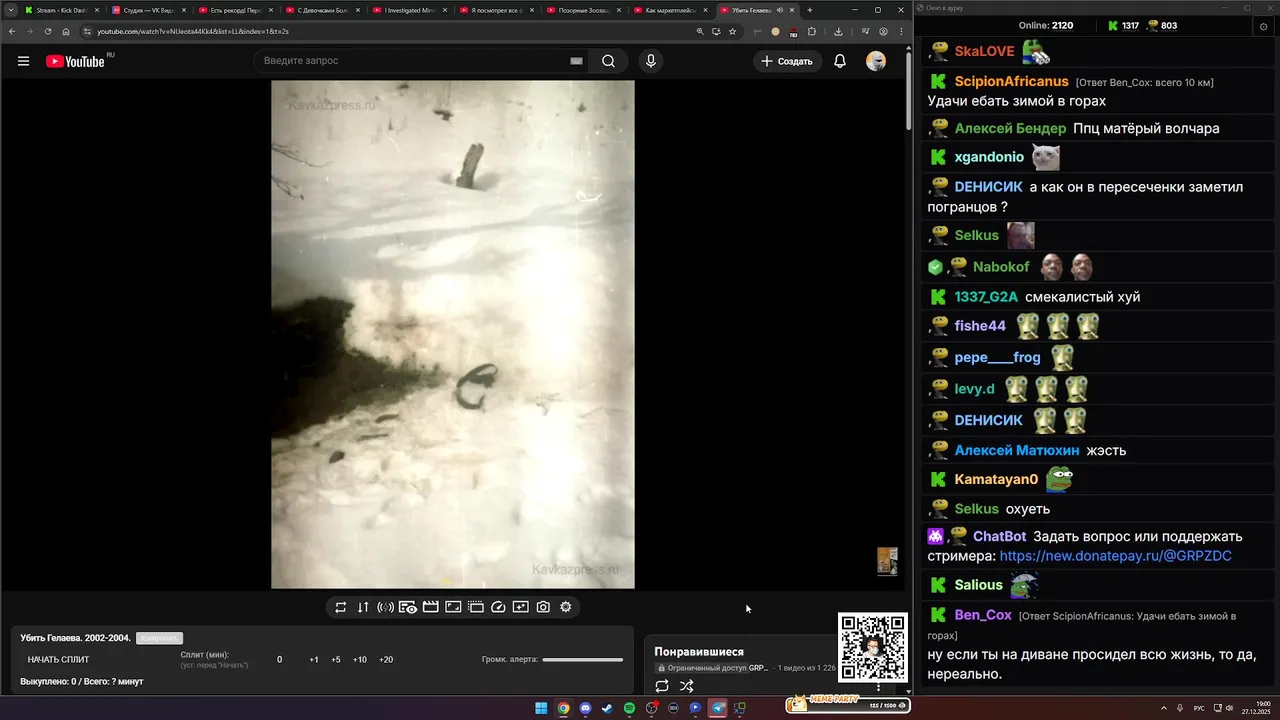Screen dimensions: 1280x720
Task: Click the Копировать button next to video title
Action: coord(159,638)
